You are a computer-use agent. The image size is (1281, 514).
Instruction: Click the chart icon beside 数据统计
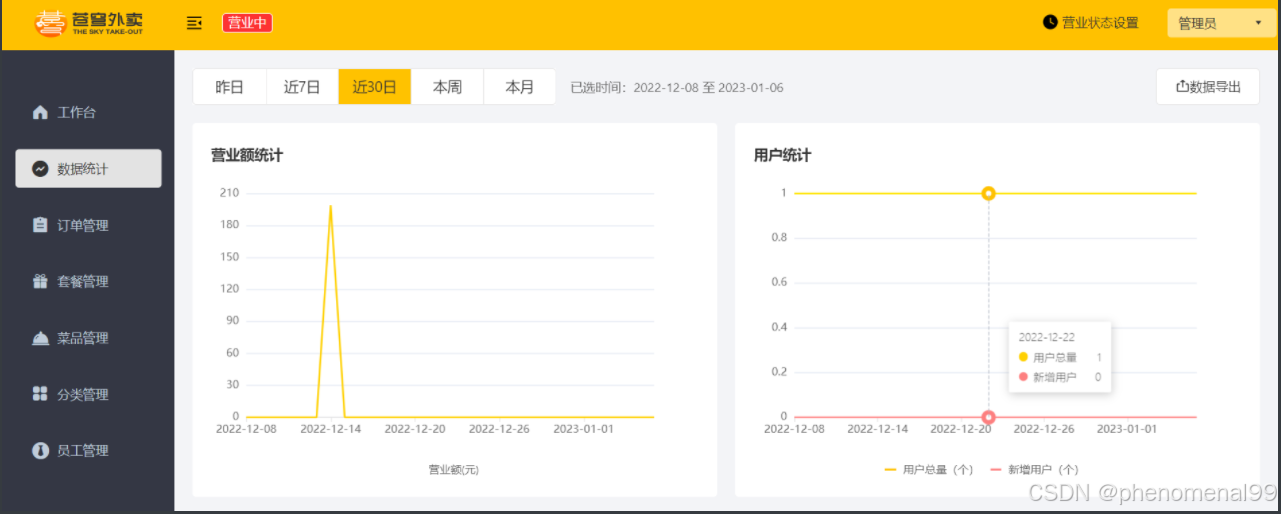[x=40, y=169]
